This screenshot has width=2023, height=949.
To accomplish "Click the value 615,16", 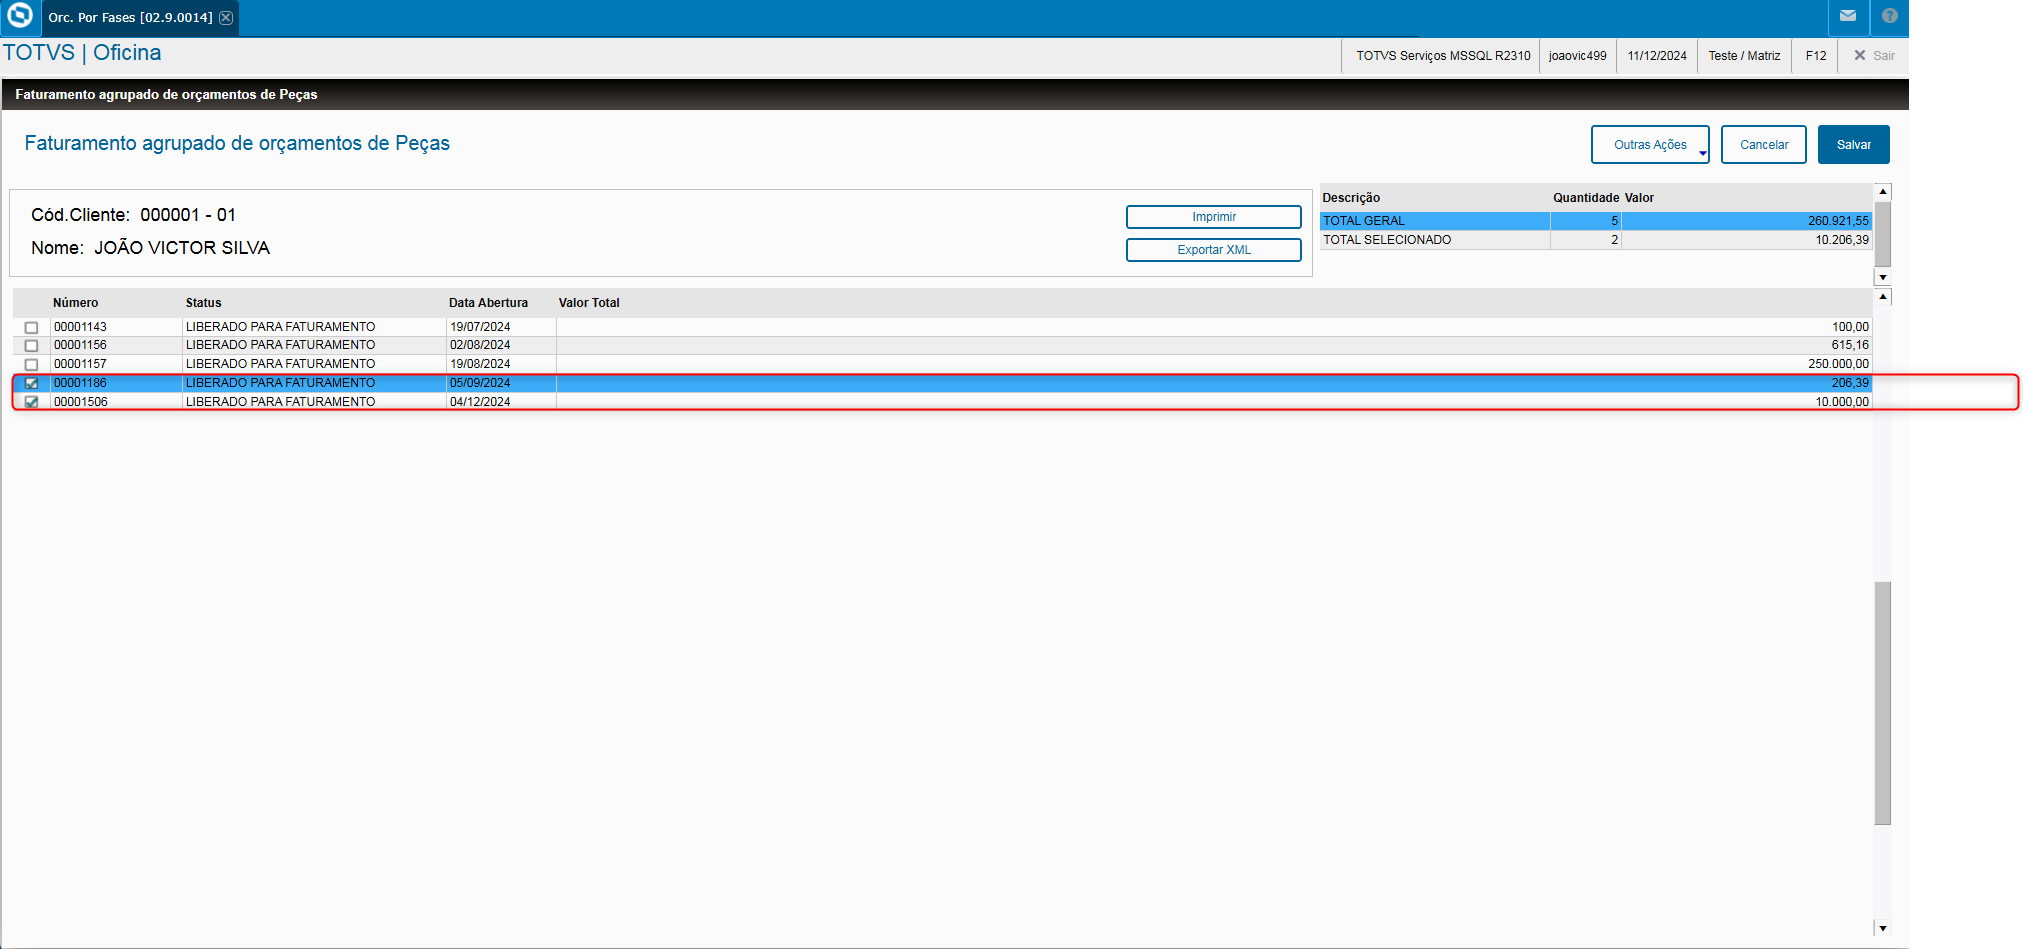I will coord(1850,345).
